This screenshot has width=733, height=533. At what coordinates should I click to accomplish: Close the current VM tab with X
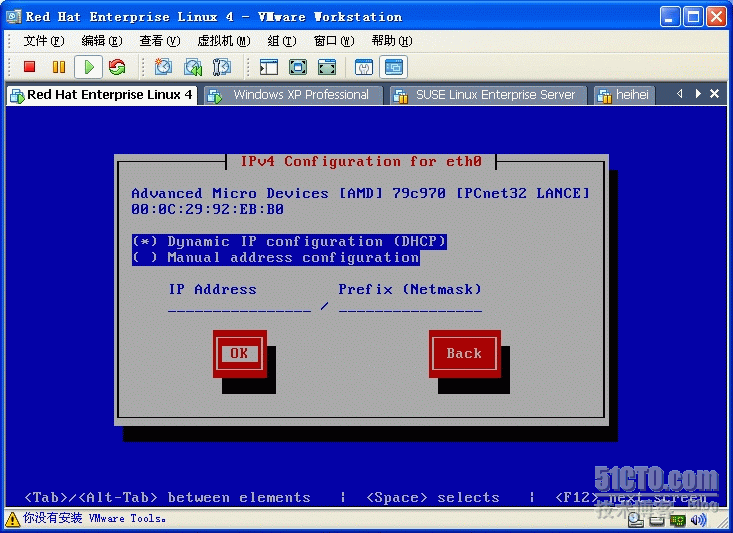click(714, 94)
